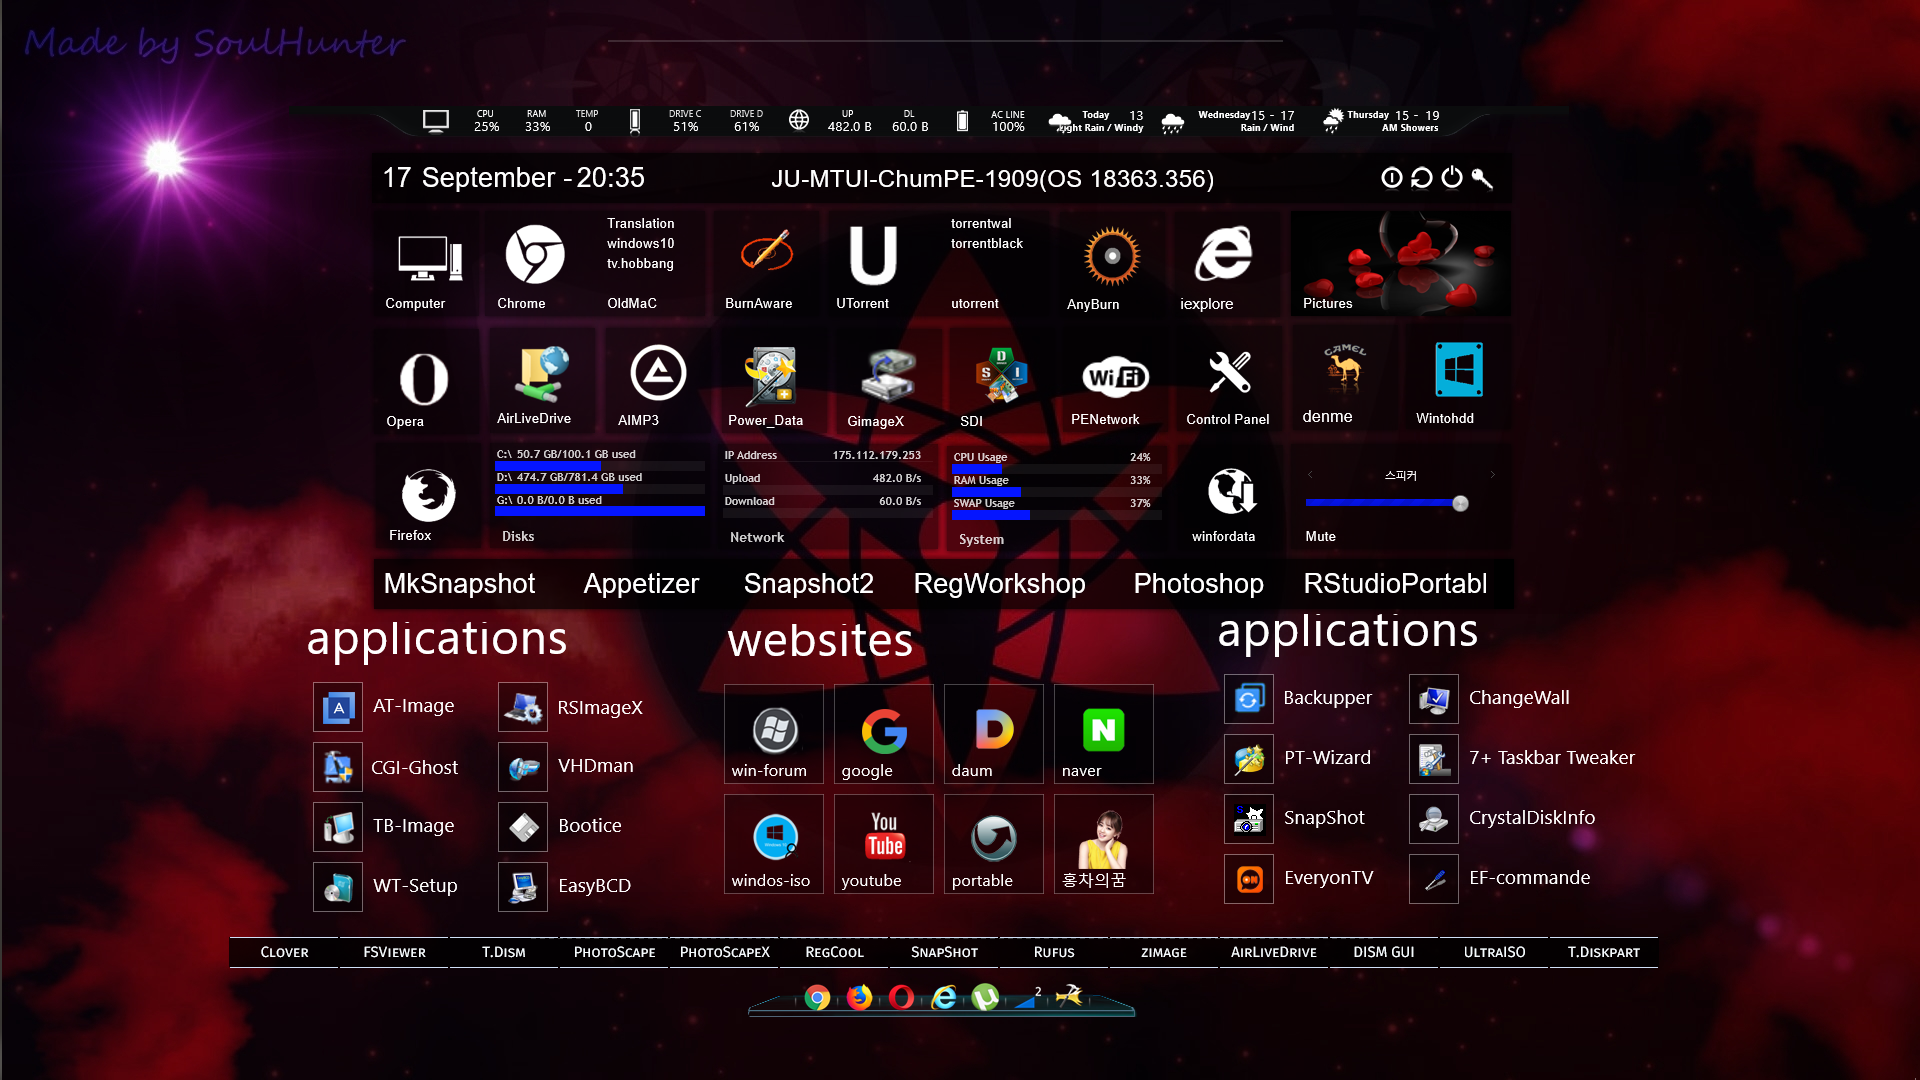
Task: Open the youtube website tile
Action: tap(883, 844)
